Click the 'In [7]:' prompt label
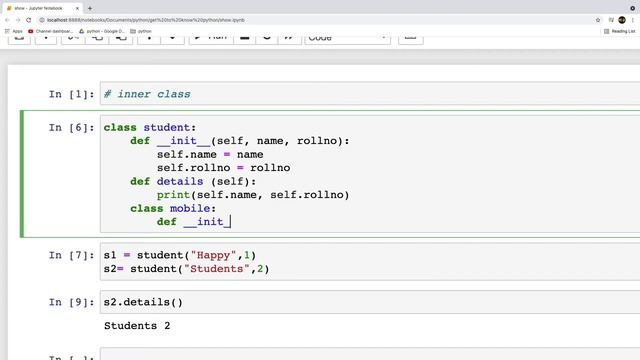This screenshot has height=360, width=640. coord(71,255)
